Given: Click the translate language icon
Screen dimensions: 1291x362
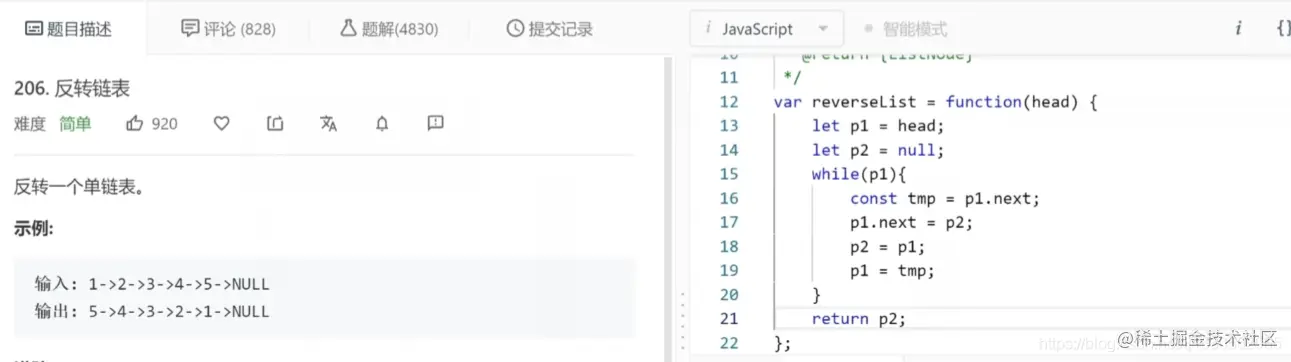Looking at the screenshot, I should click(x=328, y=124).
